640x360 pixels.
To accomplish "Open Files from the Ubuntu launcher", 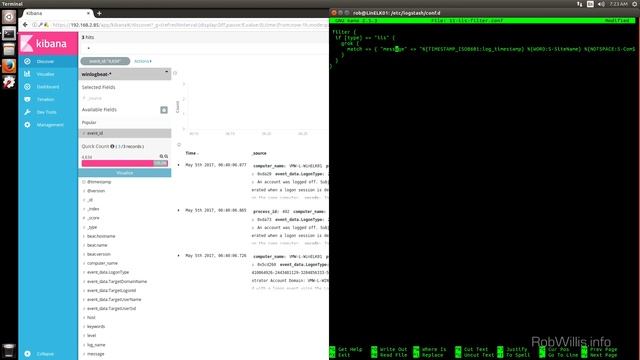I will [x=9, y=49].
